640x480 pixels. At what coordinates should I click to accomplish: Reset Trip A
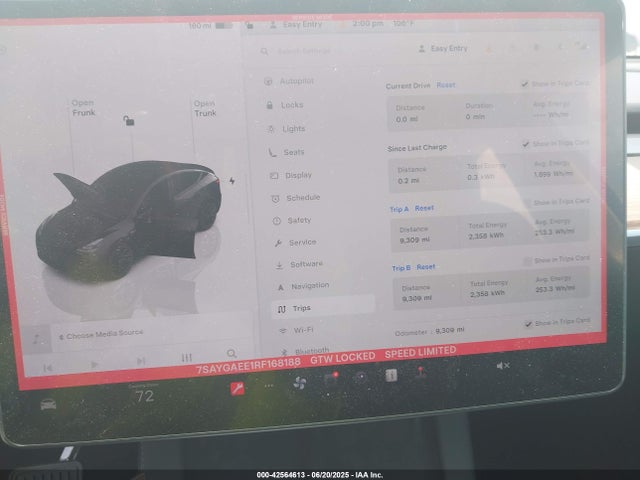point(424,208)
